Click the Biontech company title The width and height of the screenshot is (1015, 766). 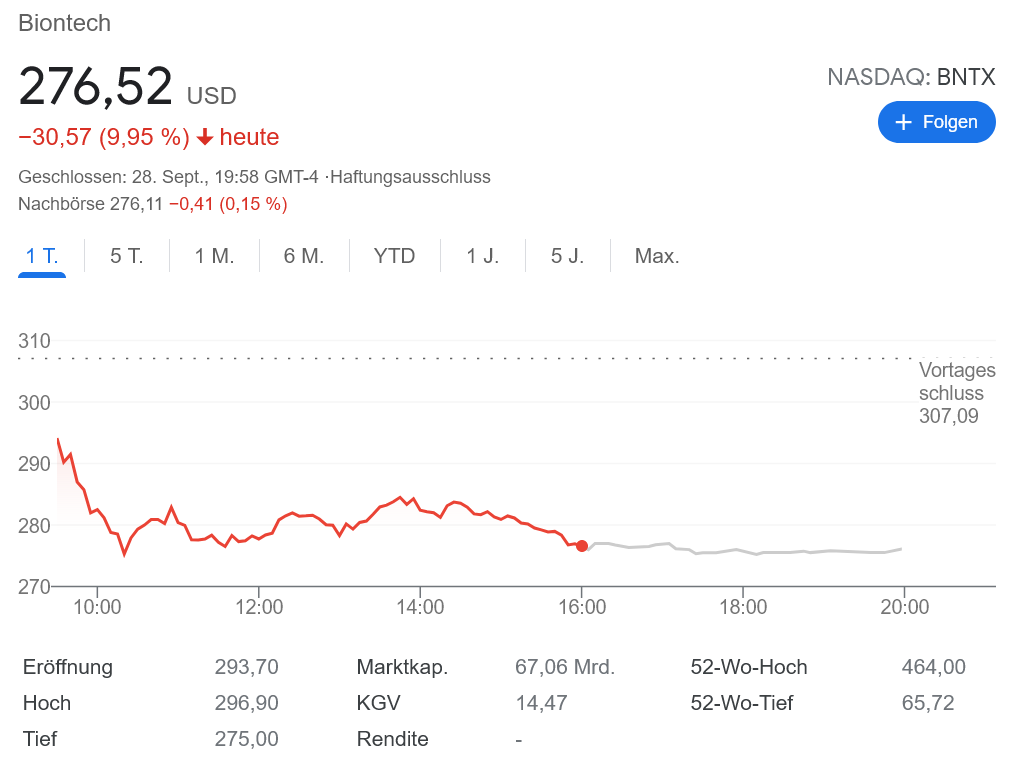tap(65, 23)
